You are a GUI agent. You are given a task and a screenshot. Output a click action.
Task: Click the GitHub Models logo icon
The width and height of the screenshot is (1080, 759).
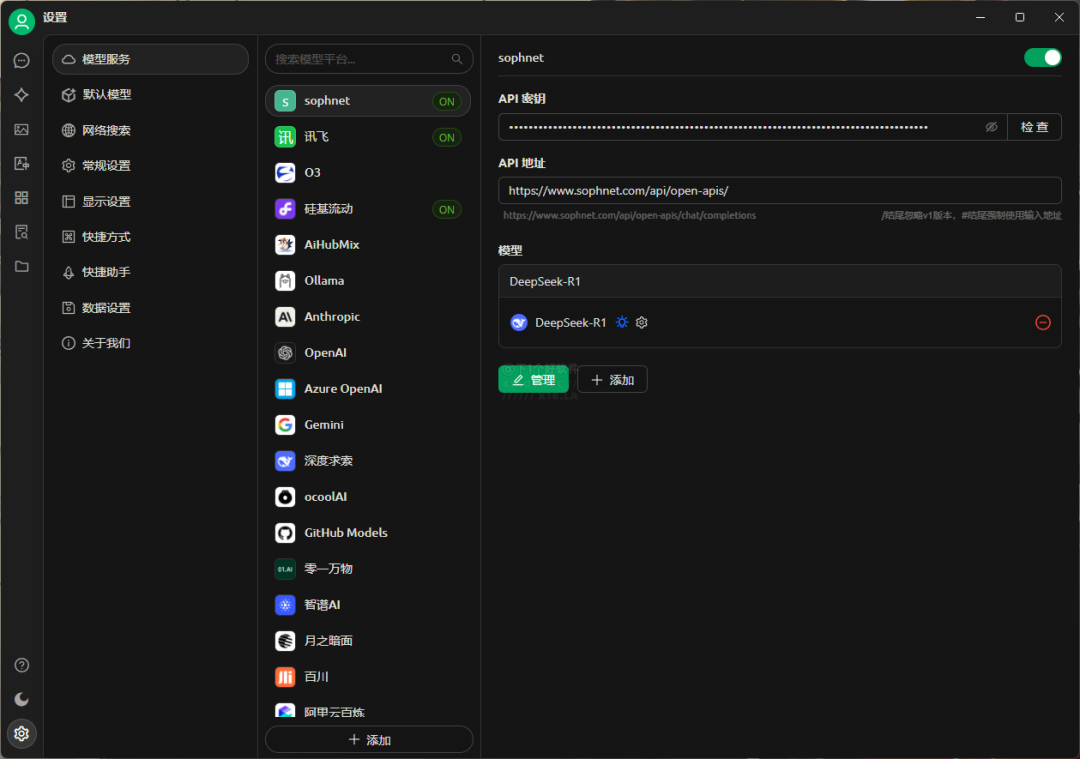(x=285, y=533)
